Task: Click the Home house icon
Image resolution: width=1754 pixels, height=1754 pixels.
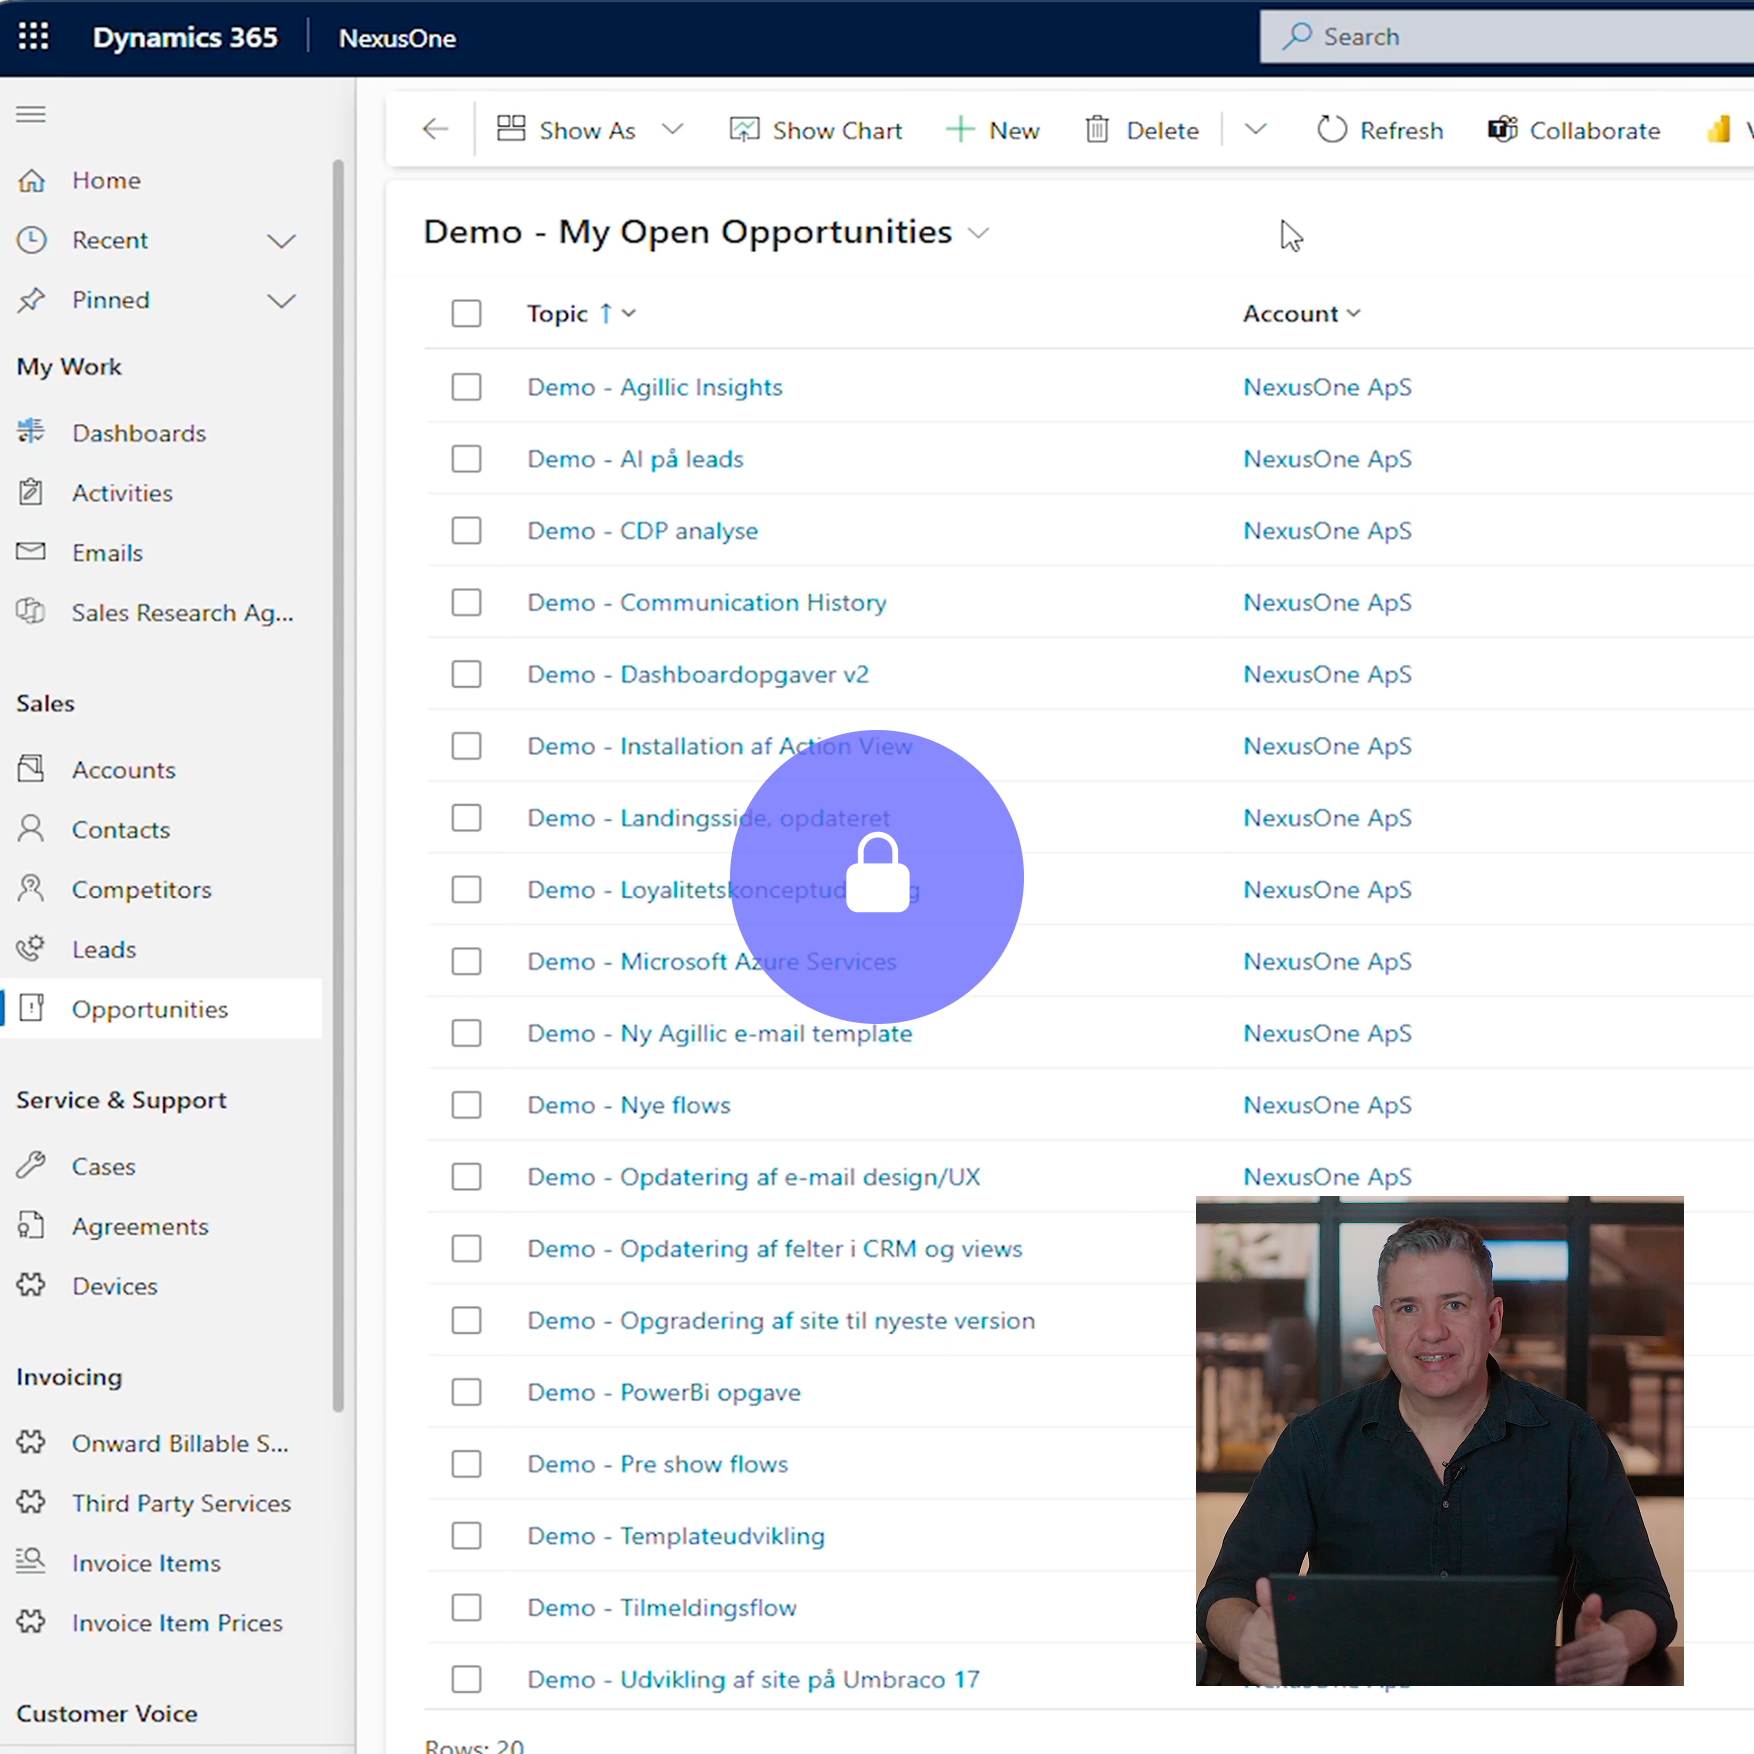Action: coord(32,180)
